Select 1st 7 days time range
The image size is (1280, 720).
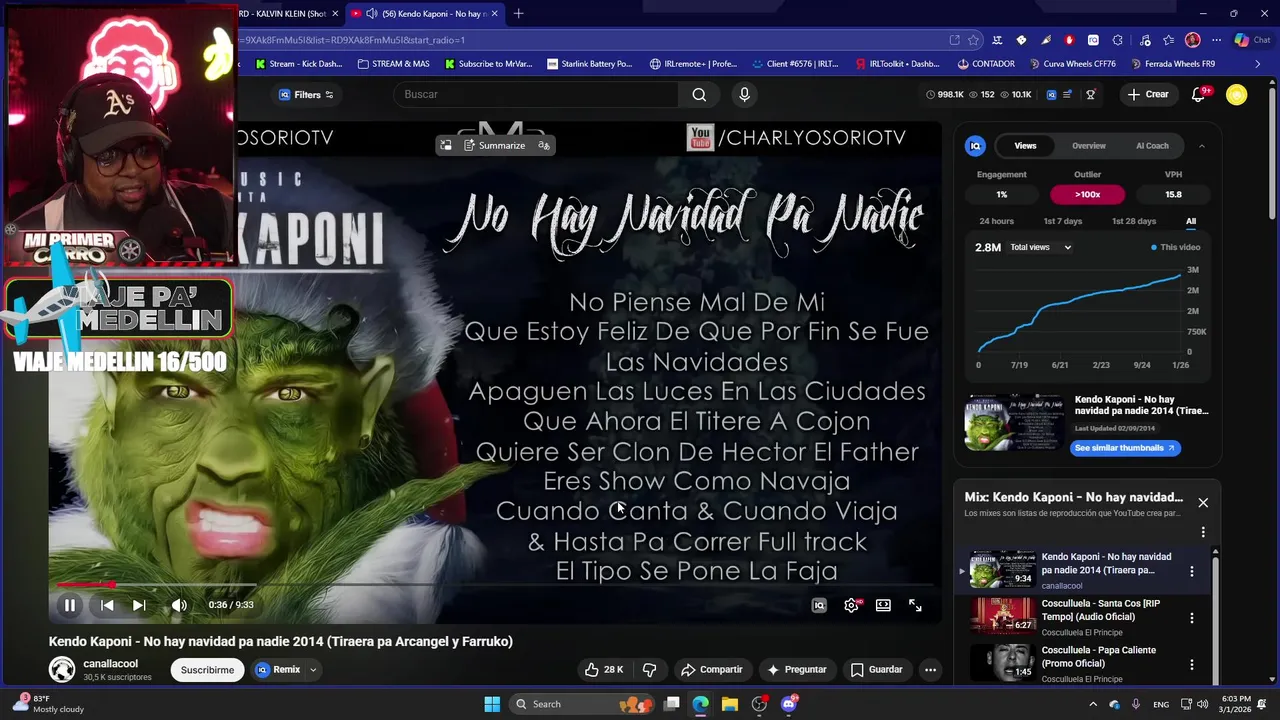click(1063, 221)
